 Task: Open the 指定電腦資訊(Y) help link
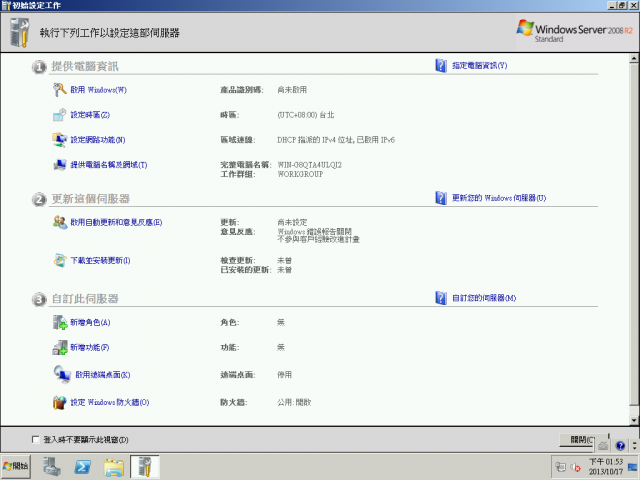tap(480, 65)
